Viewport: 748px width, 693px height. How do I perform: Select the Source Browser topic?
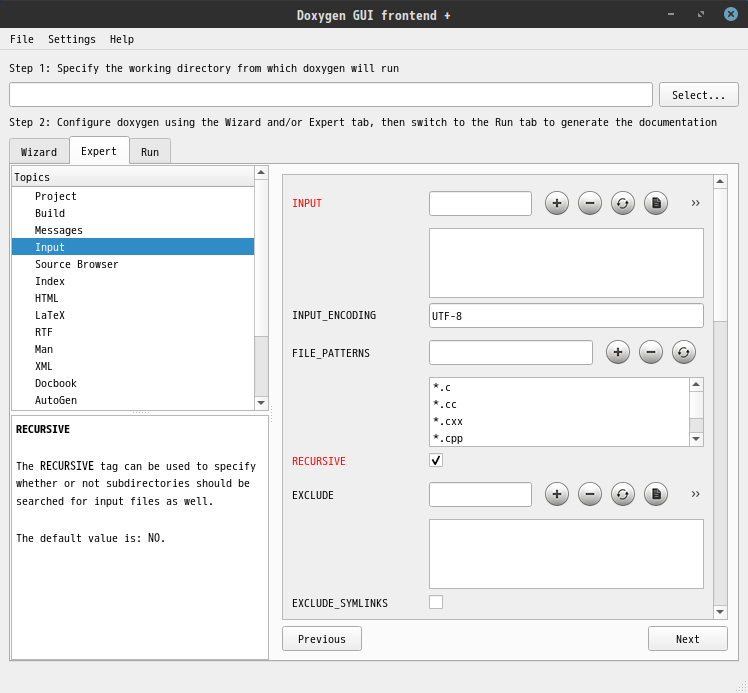tap(133, 264)
